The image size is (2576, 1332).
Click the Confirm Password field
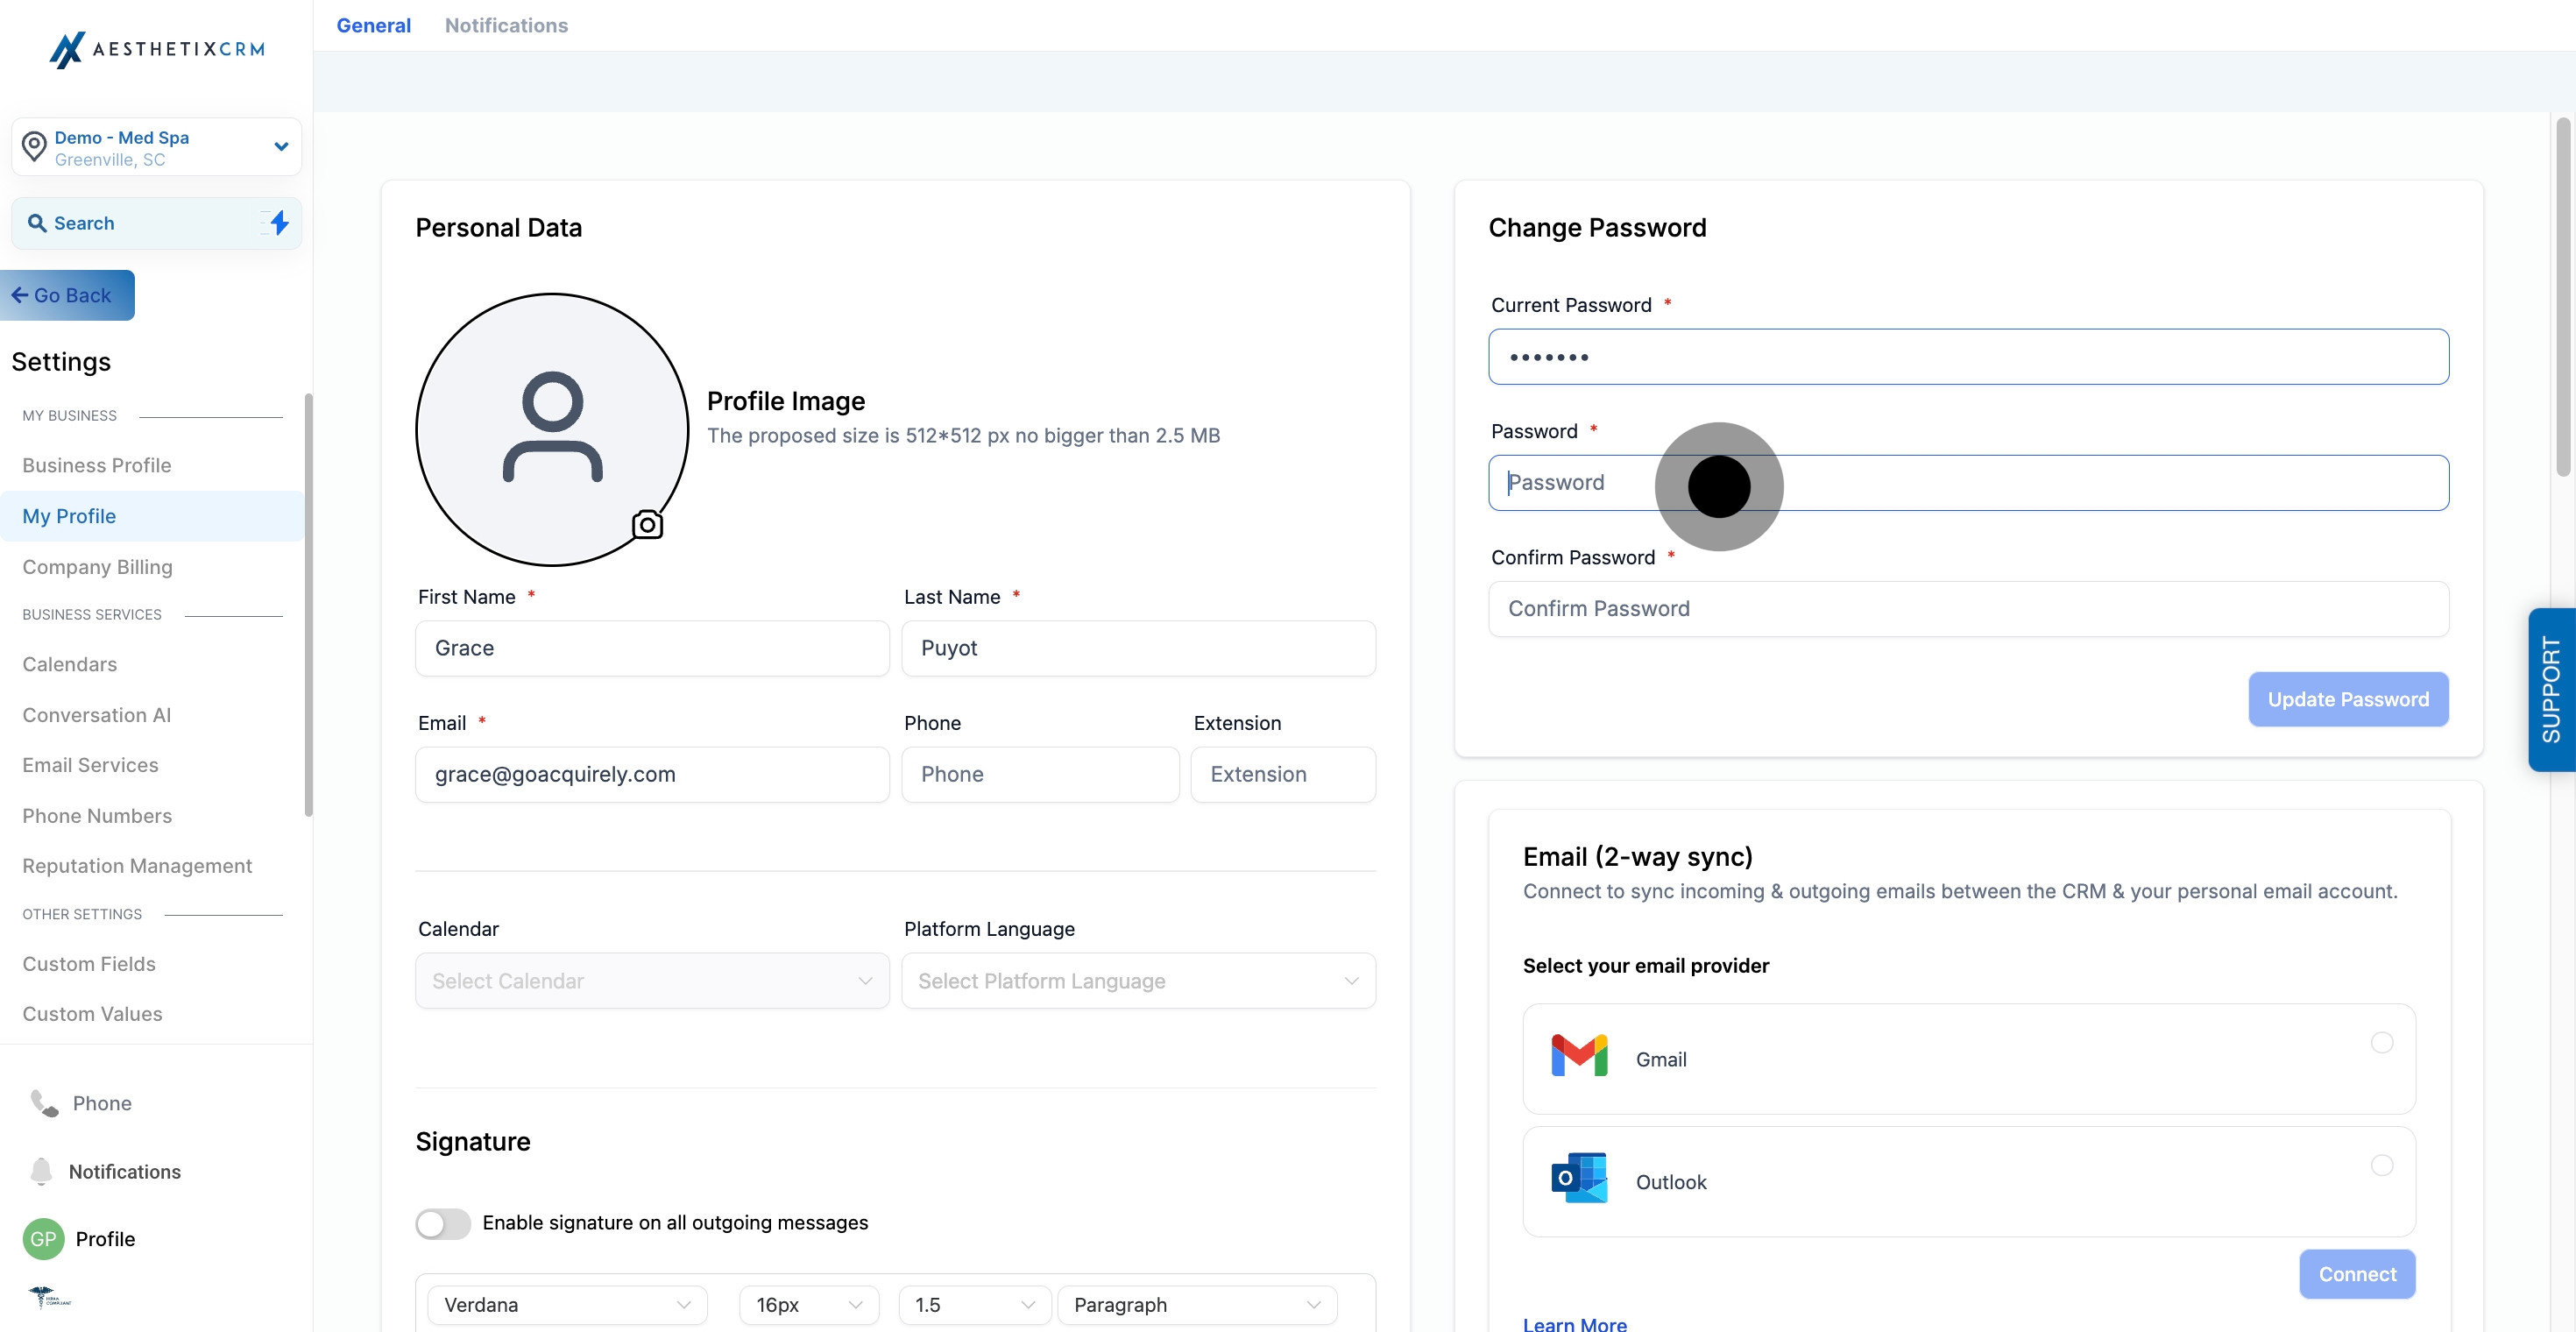pos(1968,609)
